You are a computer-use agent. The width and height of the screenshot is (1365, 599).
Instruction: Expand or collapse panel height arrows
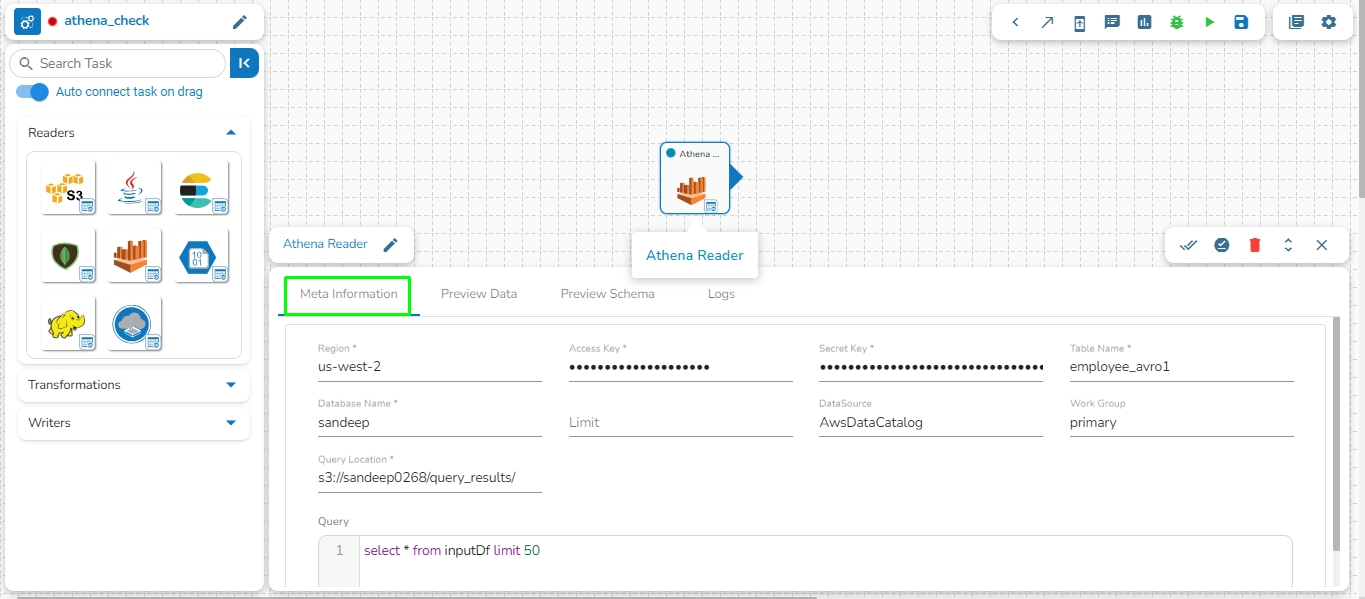pyautogui.click(x=1288, y=245)
